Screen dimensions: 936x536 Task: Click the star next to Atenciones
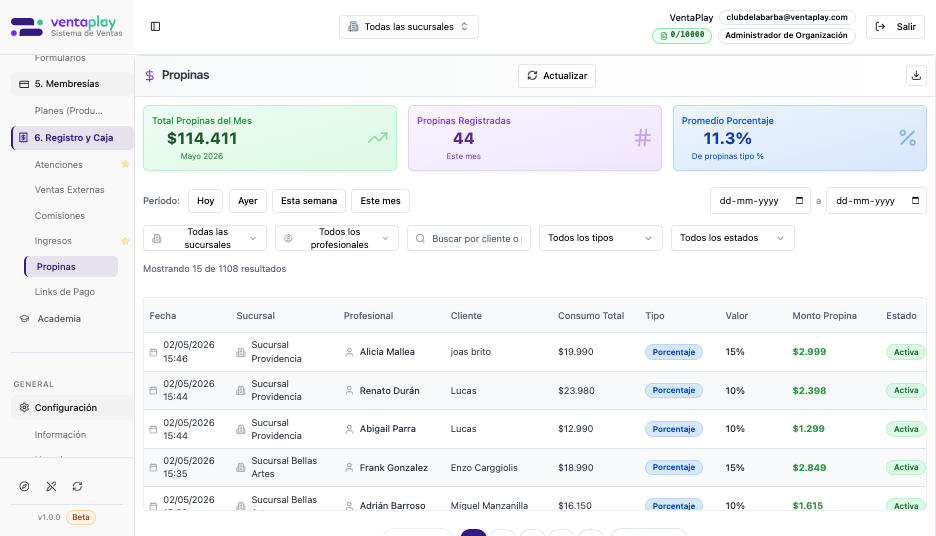[125, 164]
